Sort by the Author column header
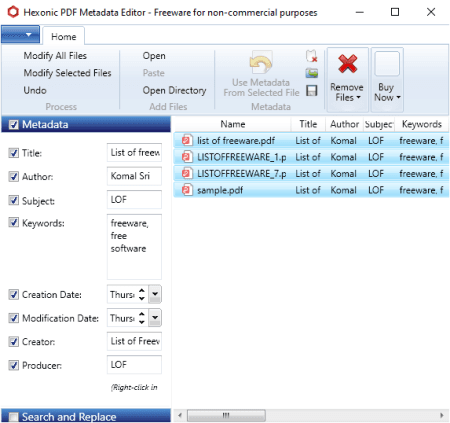 pos(344,124)
